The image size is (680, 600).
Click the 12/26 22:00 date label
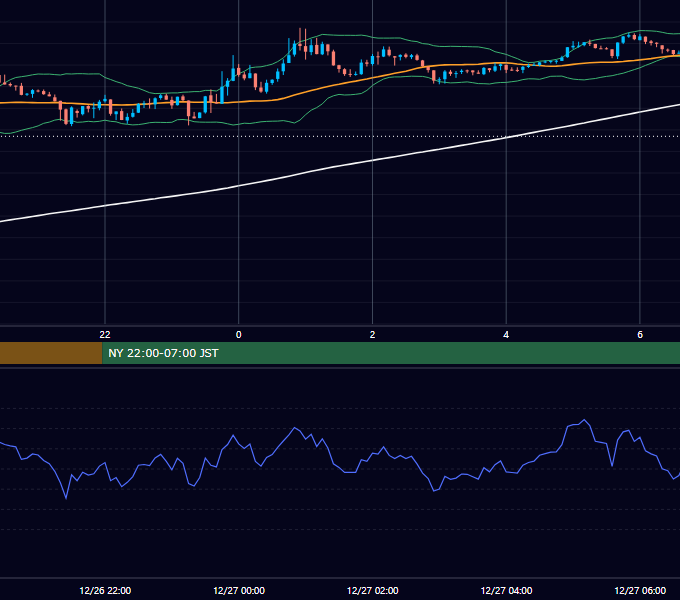tap(105, 590)
